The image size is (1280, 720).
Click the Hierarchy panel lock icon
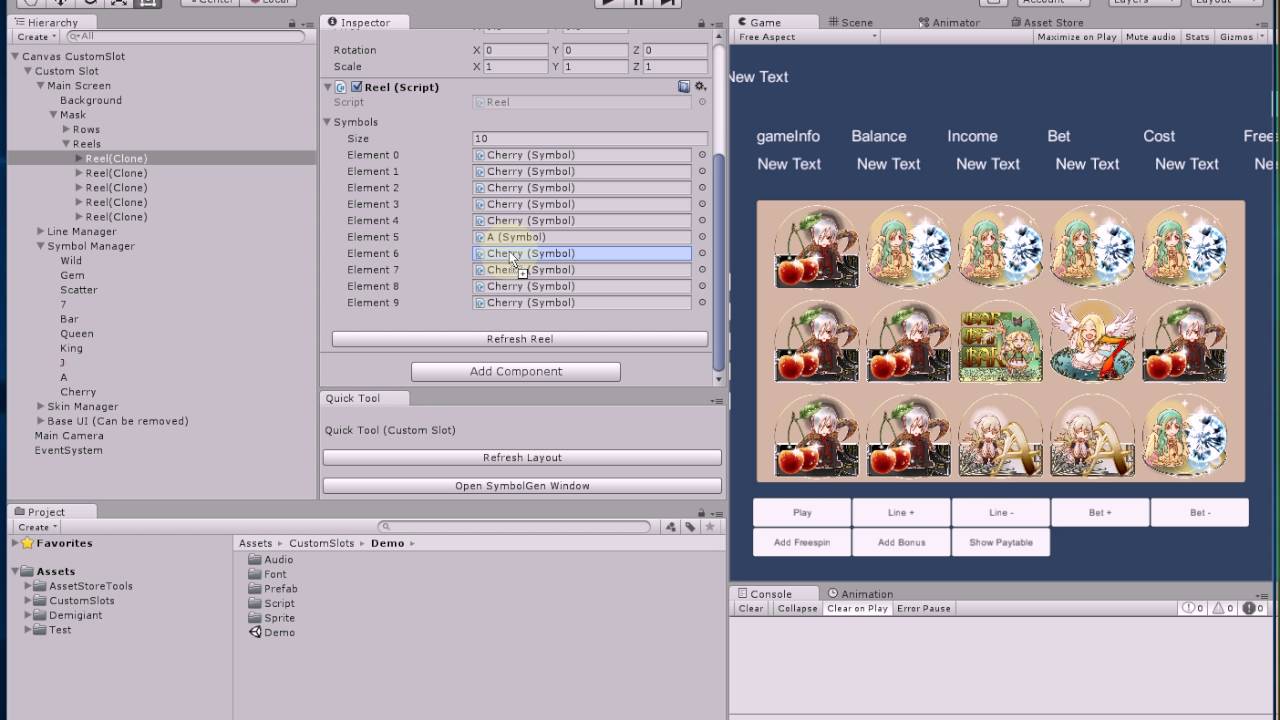[x=292, y=23]
